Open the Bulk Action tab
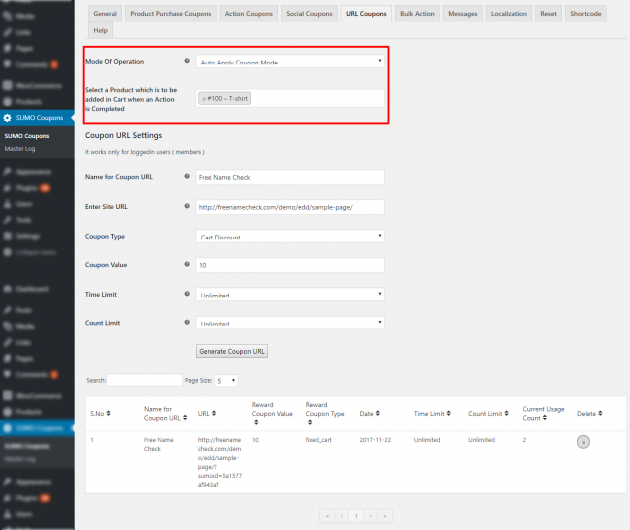This screenshot has width=630, height=530. coord(417,14)
